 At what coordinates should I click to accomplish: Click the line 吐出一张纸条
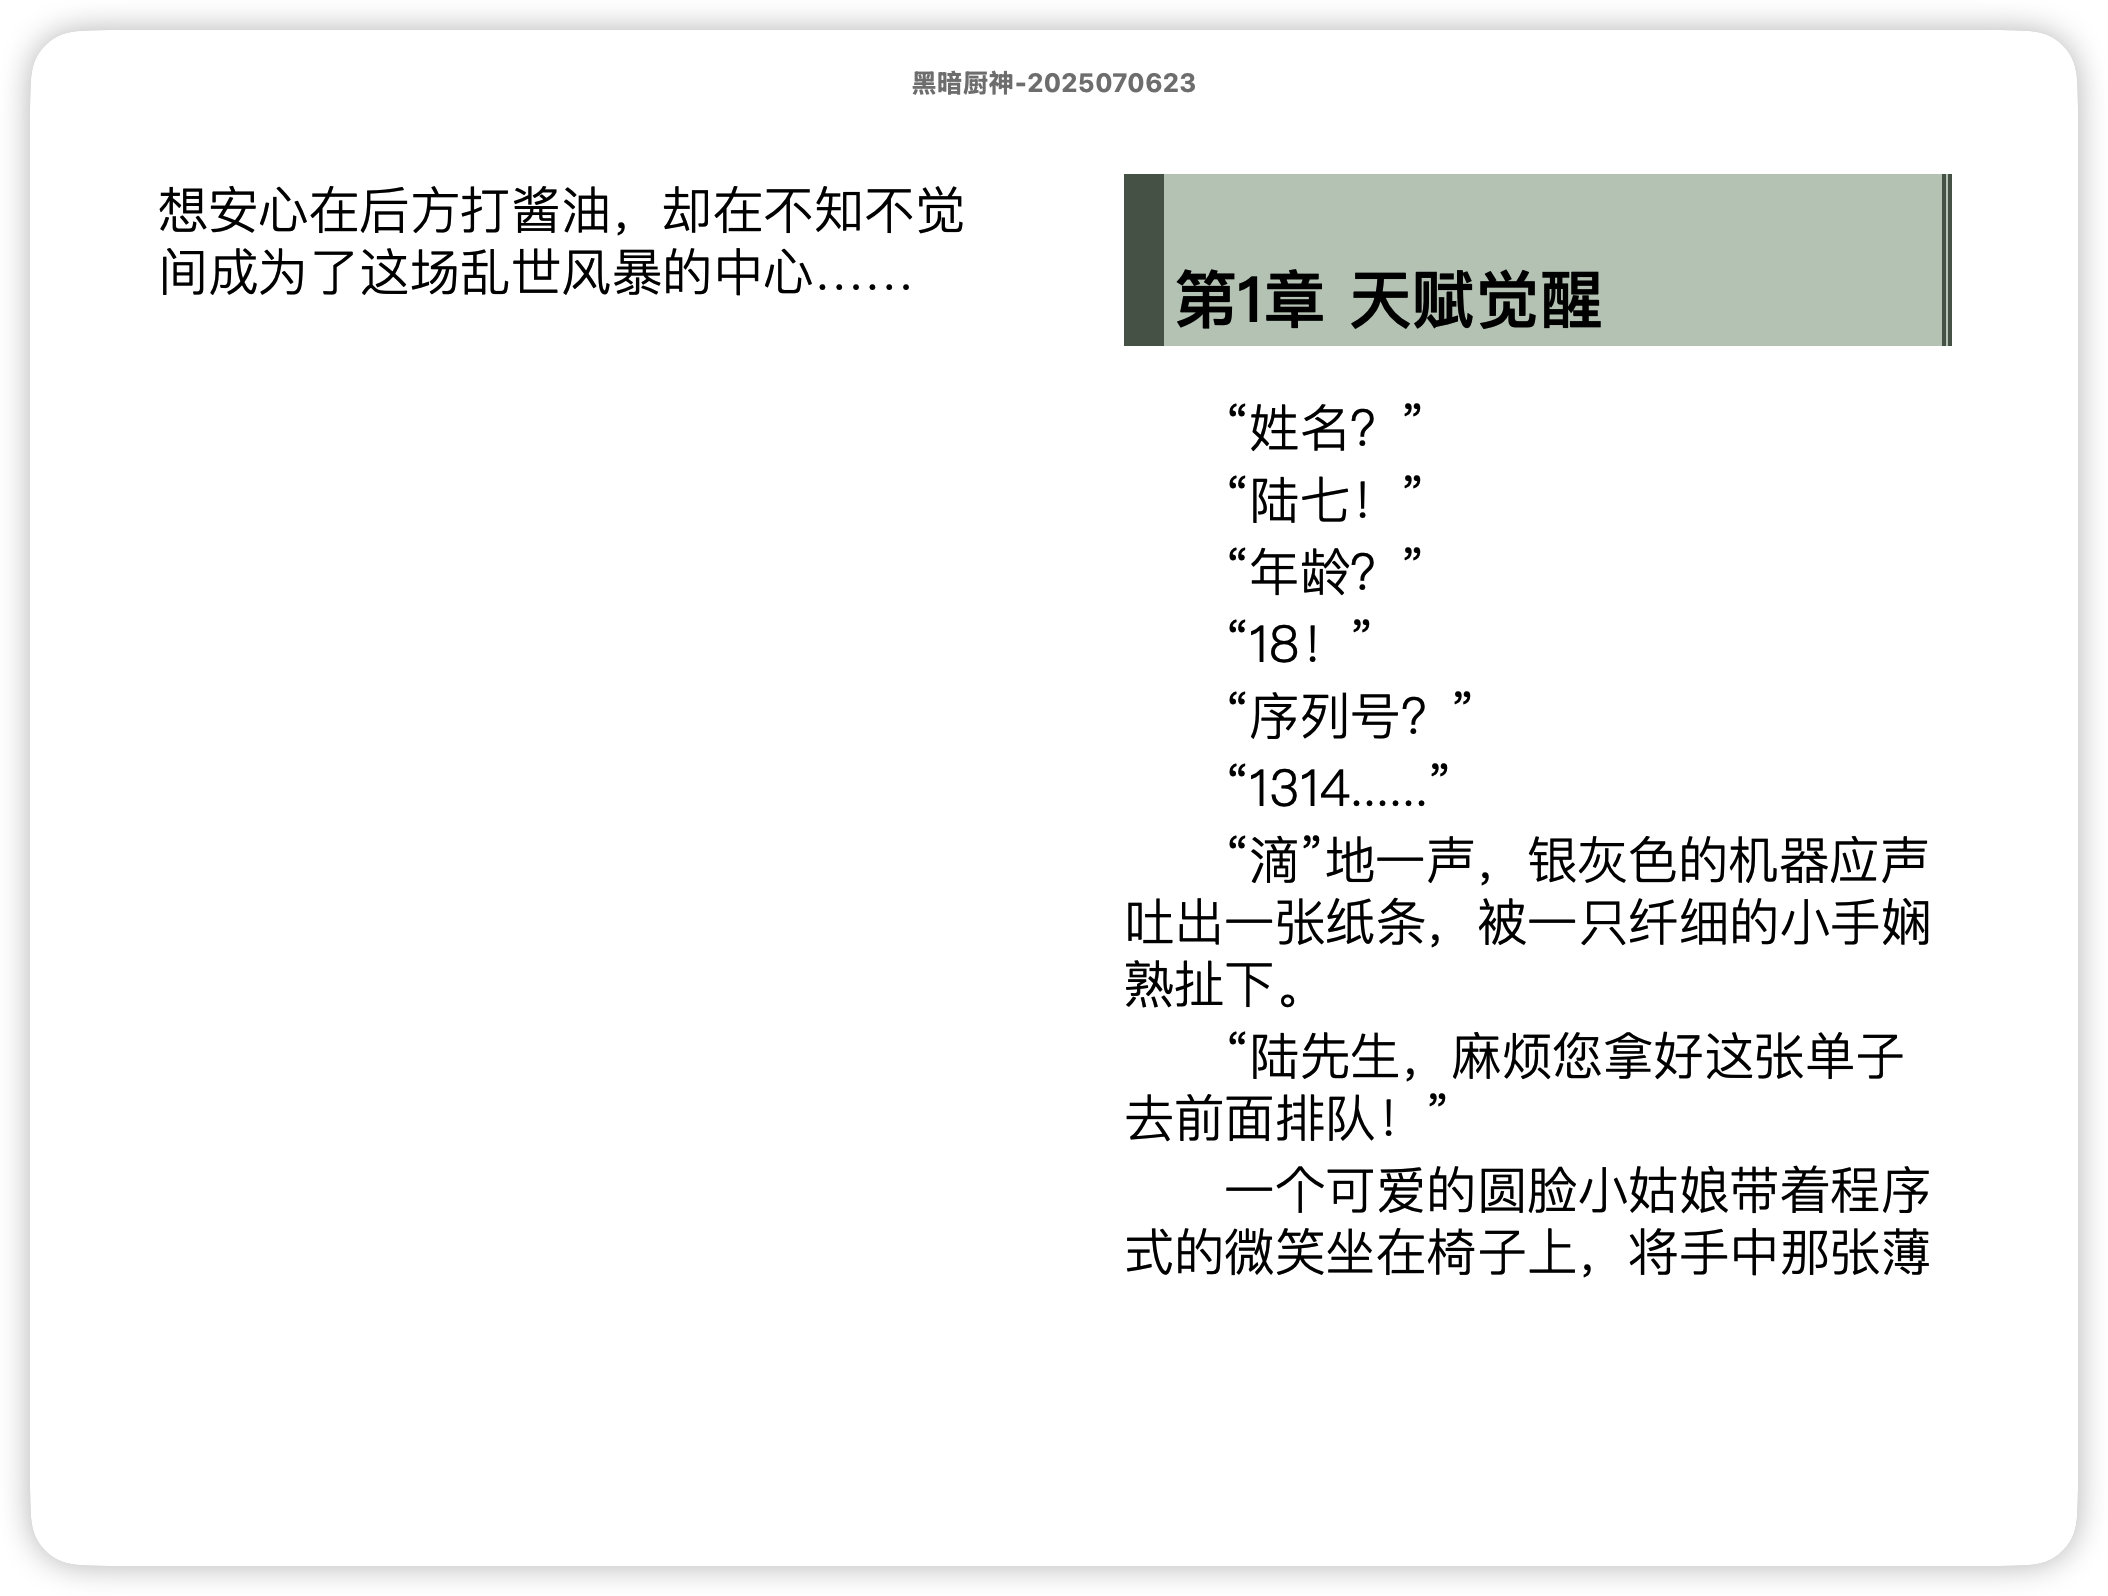[x=1527, y=923]
